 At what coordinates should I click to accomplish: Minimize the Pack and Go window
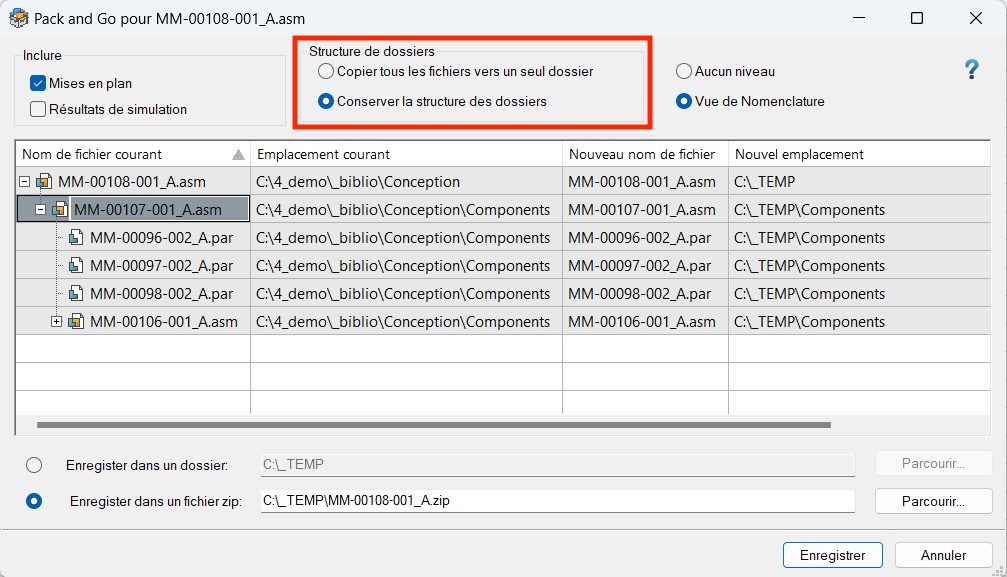pyautogui.click(x=859, y=18)
